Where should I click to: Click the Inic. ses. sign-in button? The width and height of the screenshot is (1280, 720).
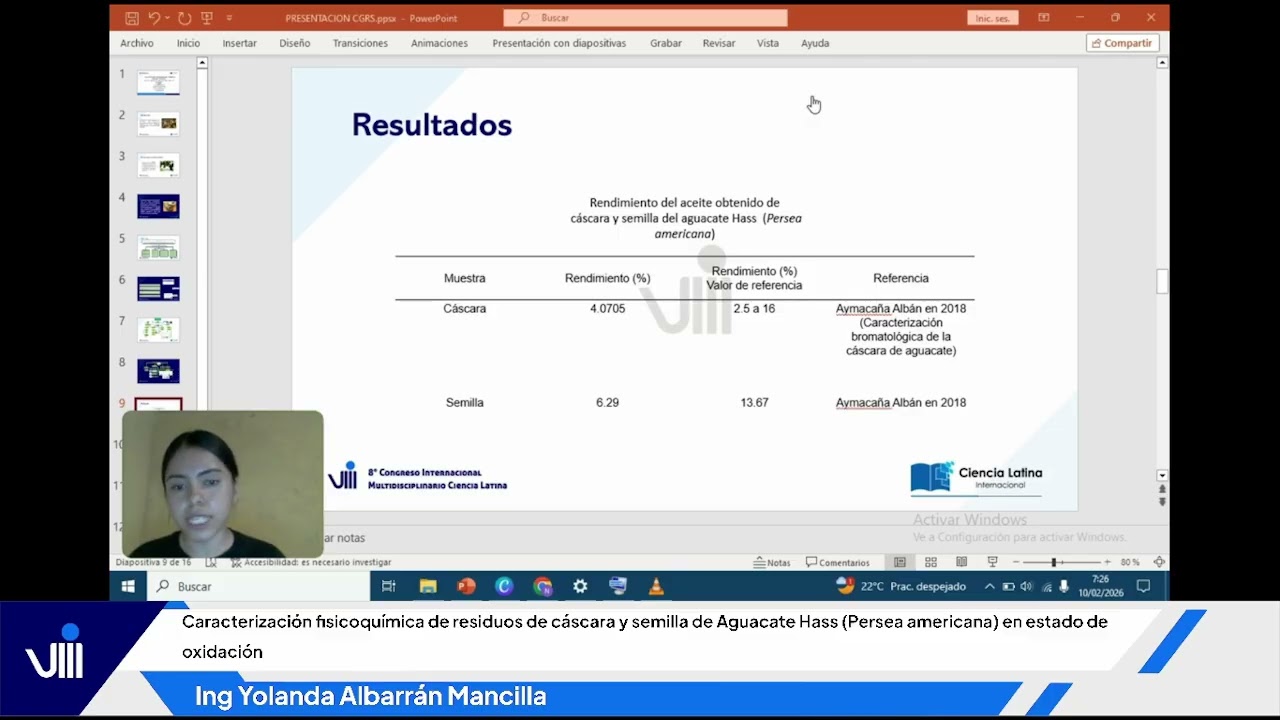(992, 18)
